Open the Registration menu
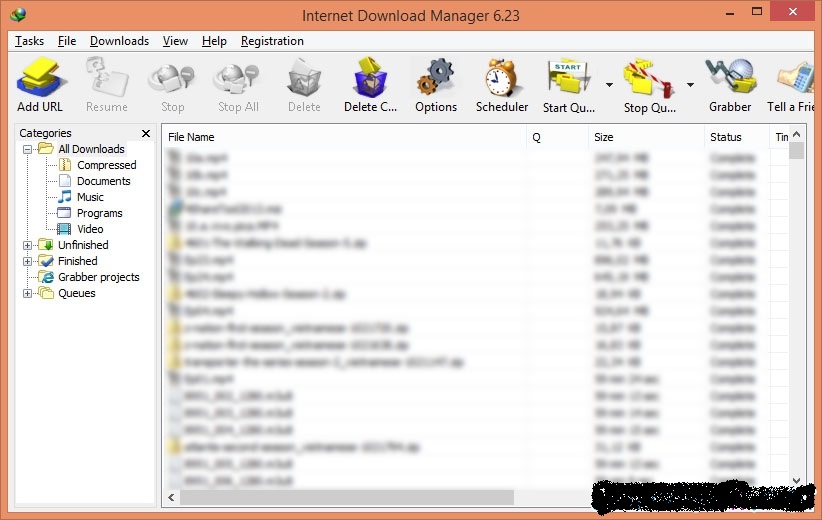This screenshot has width=822, height=520. [272, 41]
